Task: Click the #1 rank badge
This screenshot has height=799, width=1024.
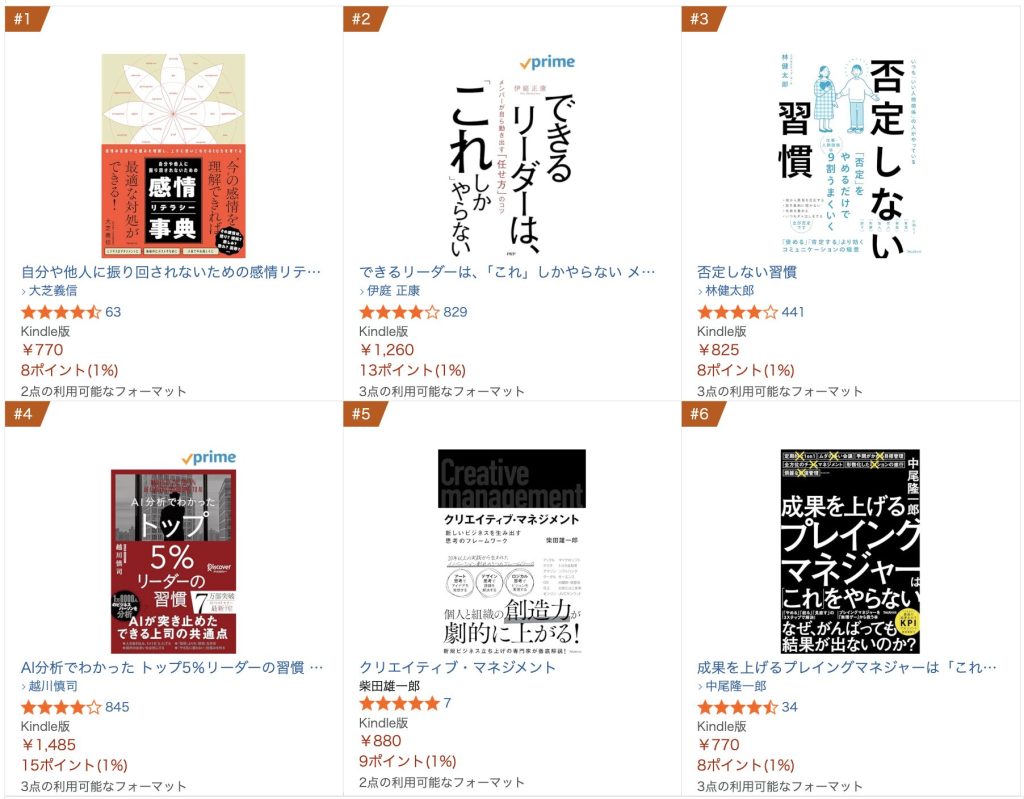Action: tap(26, 18)
